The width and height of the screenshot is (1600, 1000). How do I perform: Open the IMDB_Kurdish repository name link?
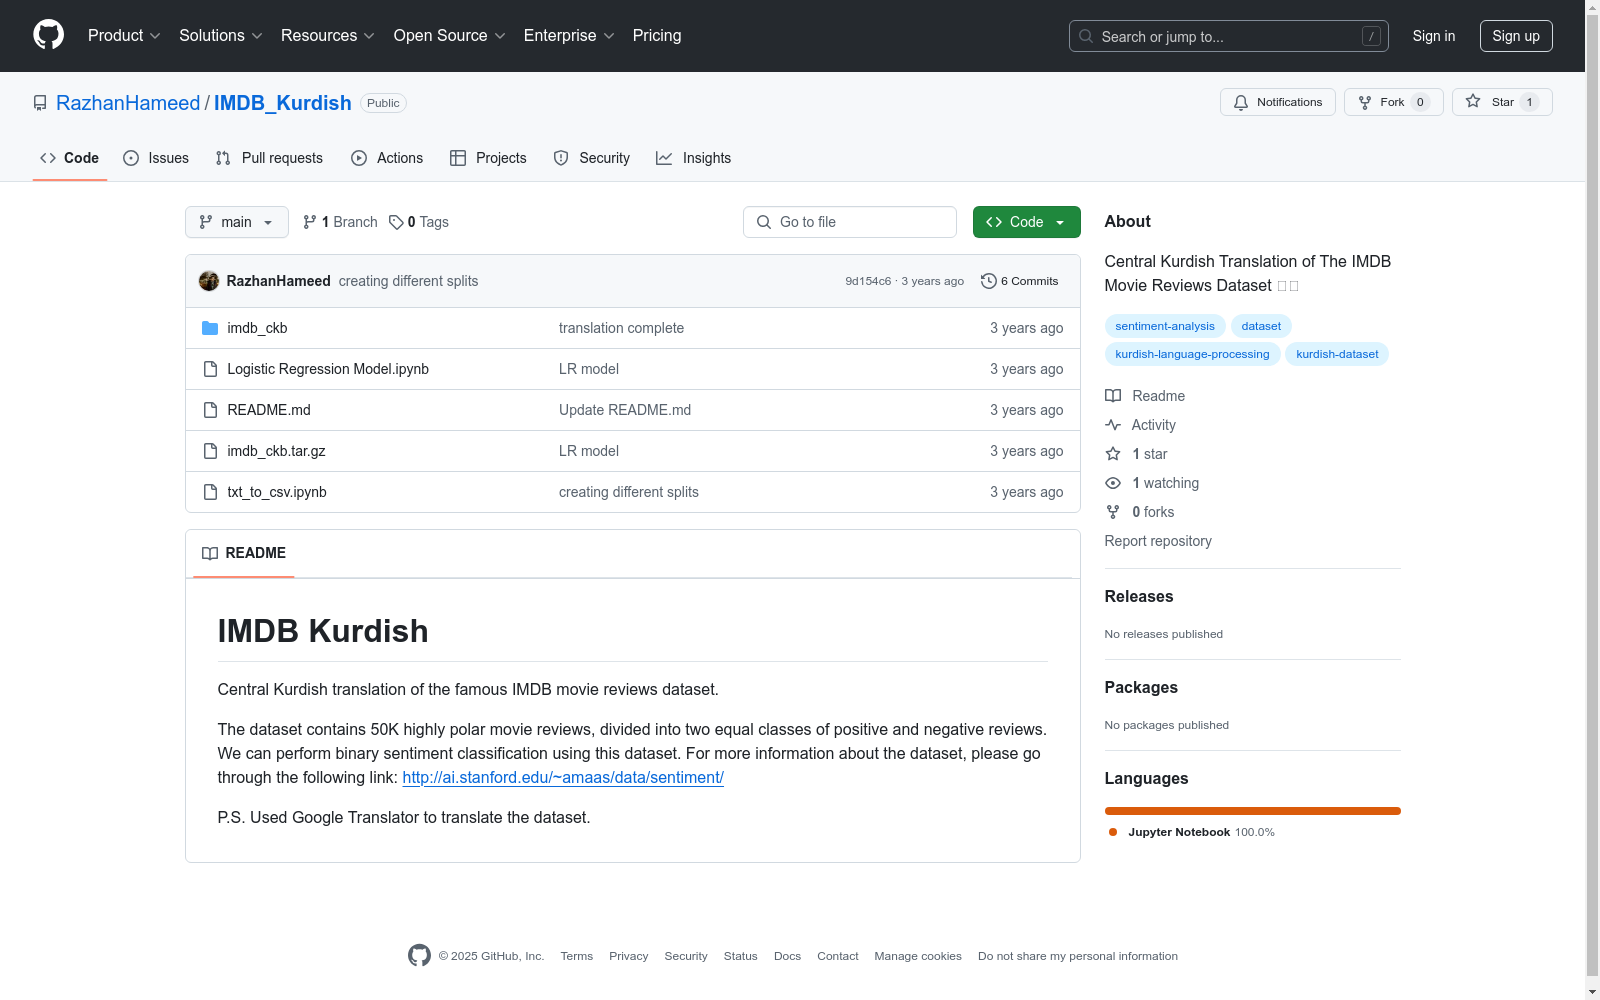pos(283,103)
